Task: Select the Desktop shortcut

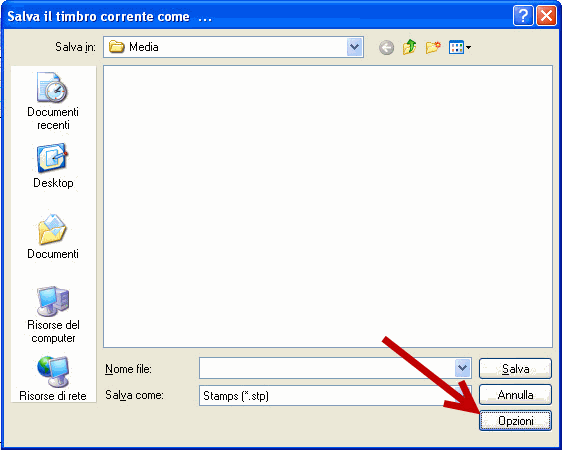Action: tap(53, 166)
